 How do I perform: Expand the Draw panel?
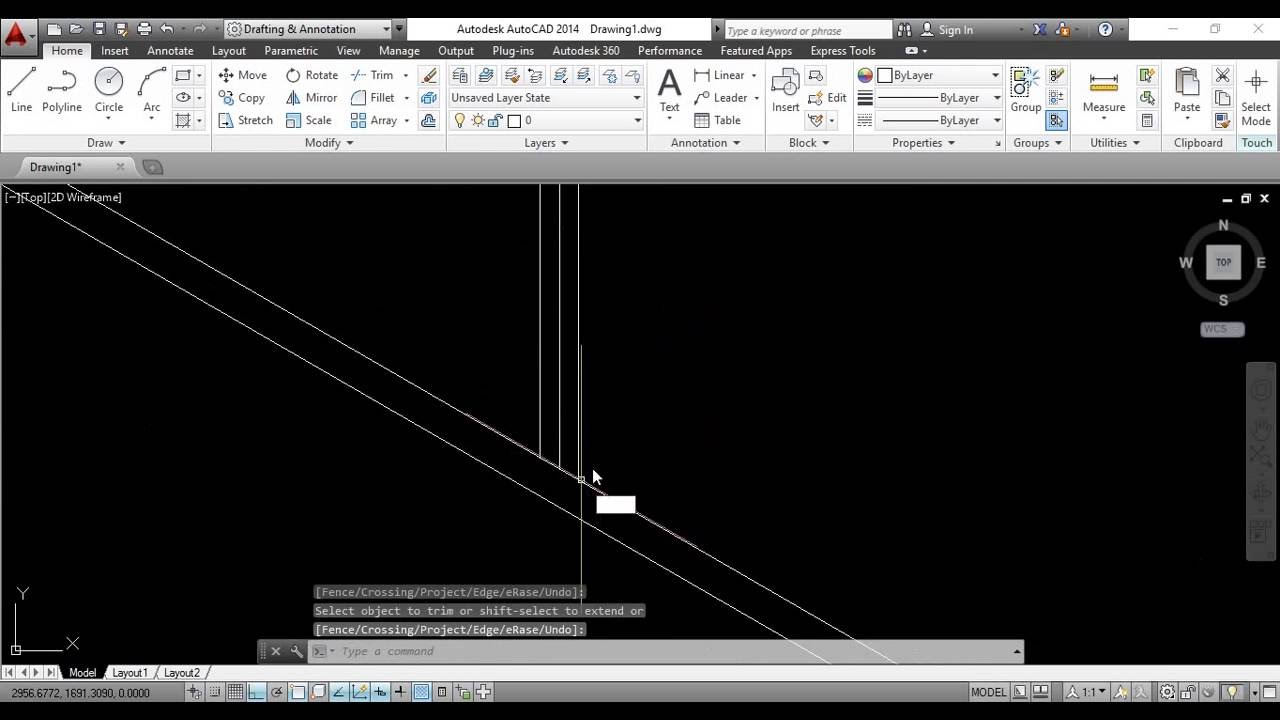pyautogui.click(x=106, y=143)
